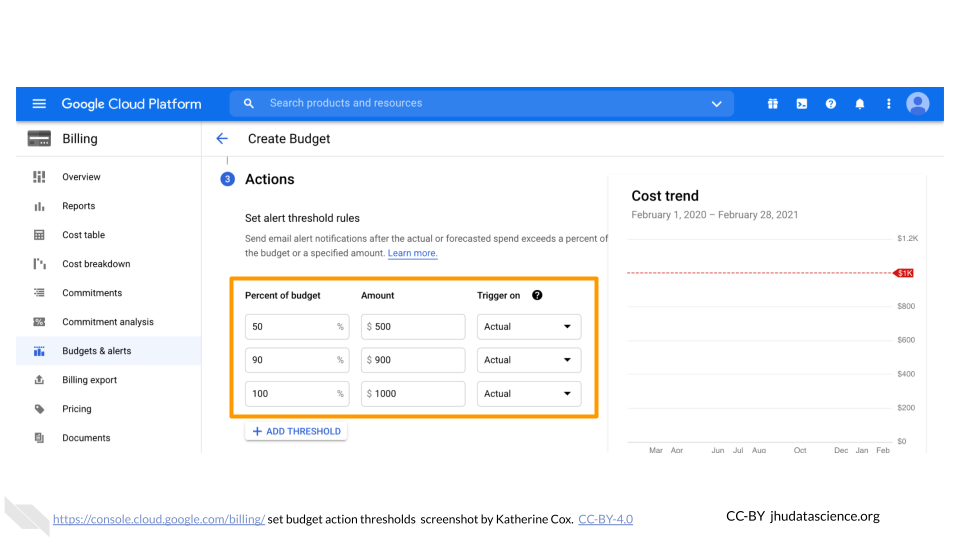Expand the search bar dropdown arrow
Image resolution: width=960 pixels, height=540 pixels.
[716, 104]
